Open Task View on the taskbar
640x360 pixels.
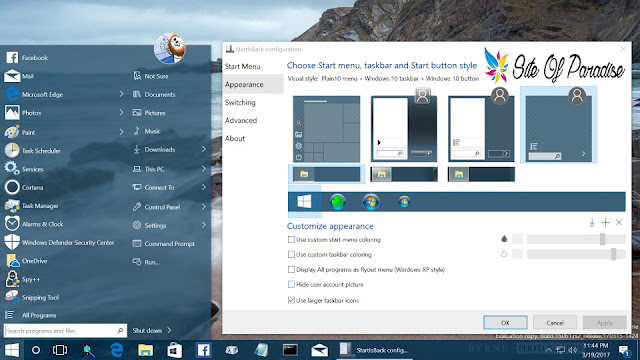click(x=60, y=350)
